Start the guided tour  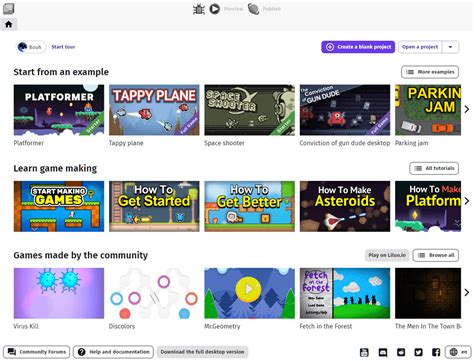click(x=63, y=47)
